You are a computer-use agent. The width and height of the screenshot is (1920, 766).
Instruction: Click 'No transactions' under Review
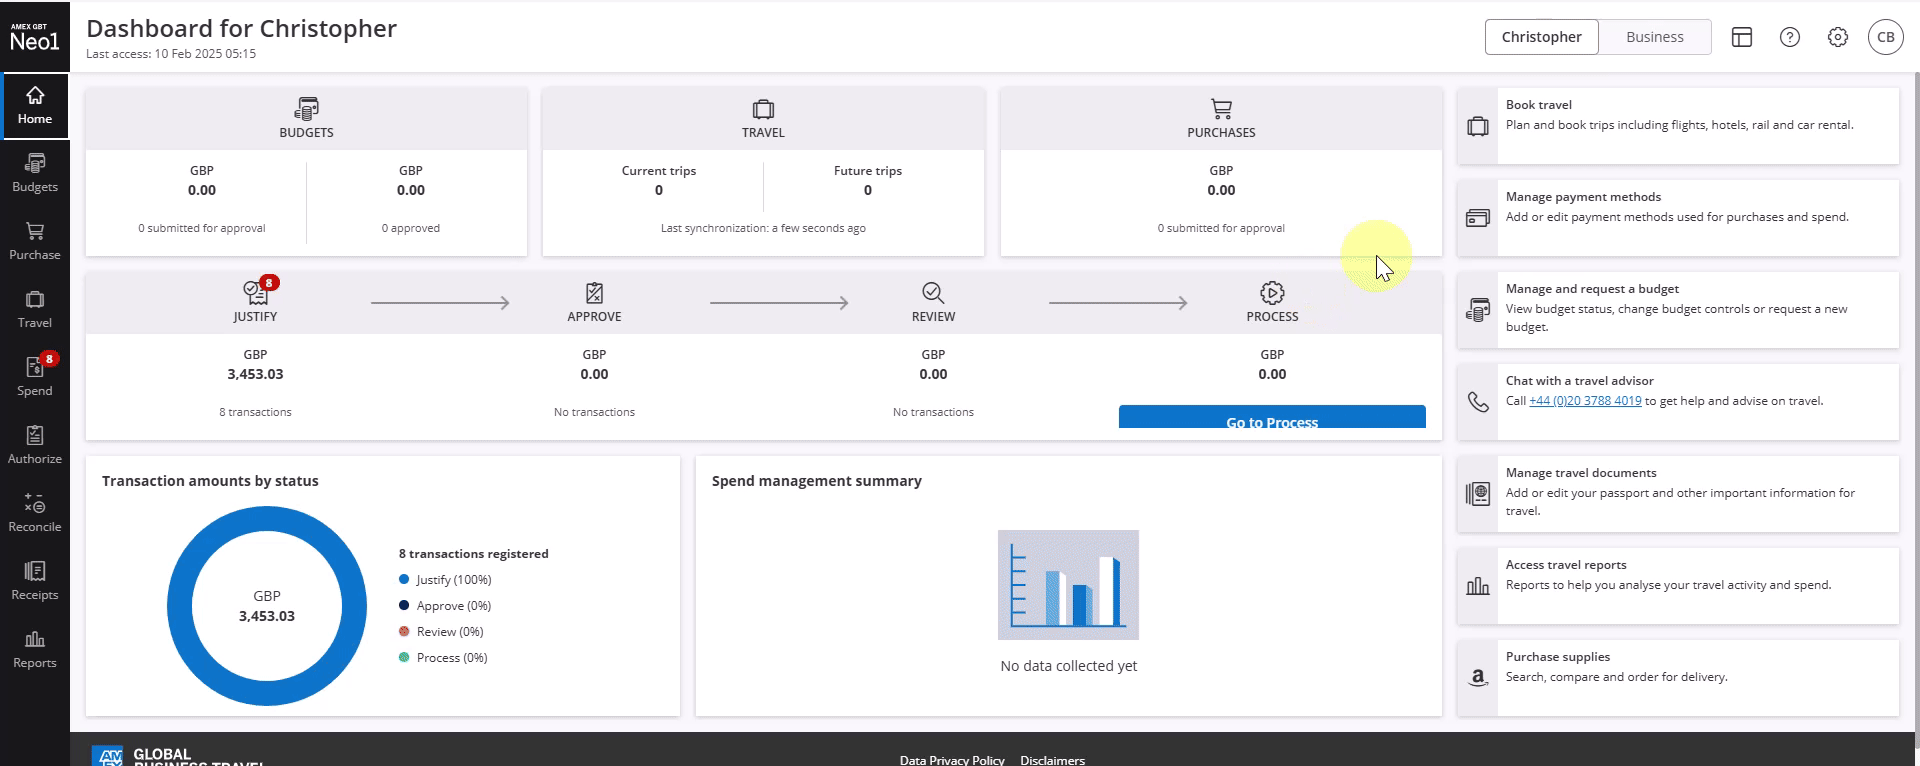933,412
